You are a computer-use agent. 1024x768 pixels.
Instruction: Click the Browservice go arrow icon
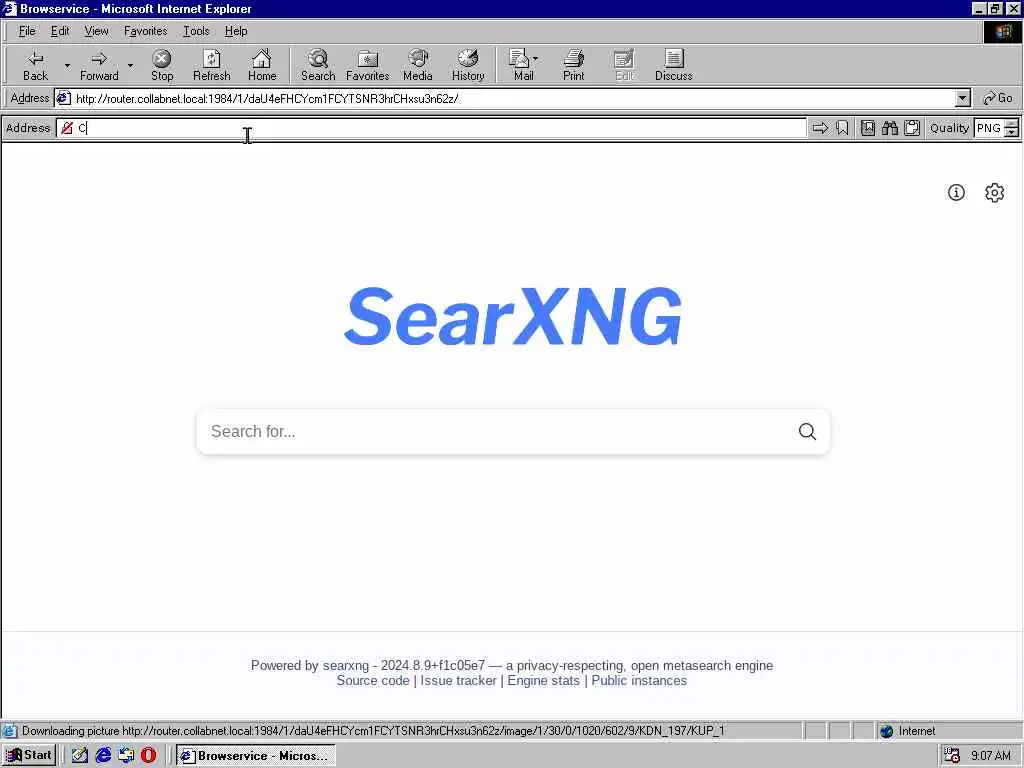[x=820, y=128]
